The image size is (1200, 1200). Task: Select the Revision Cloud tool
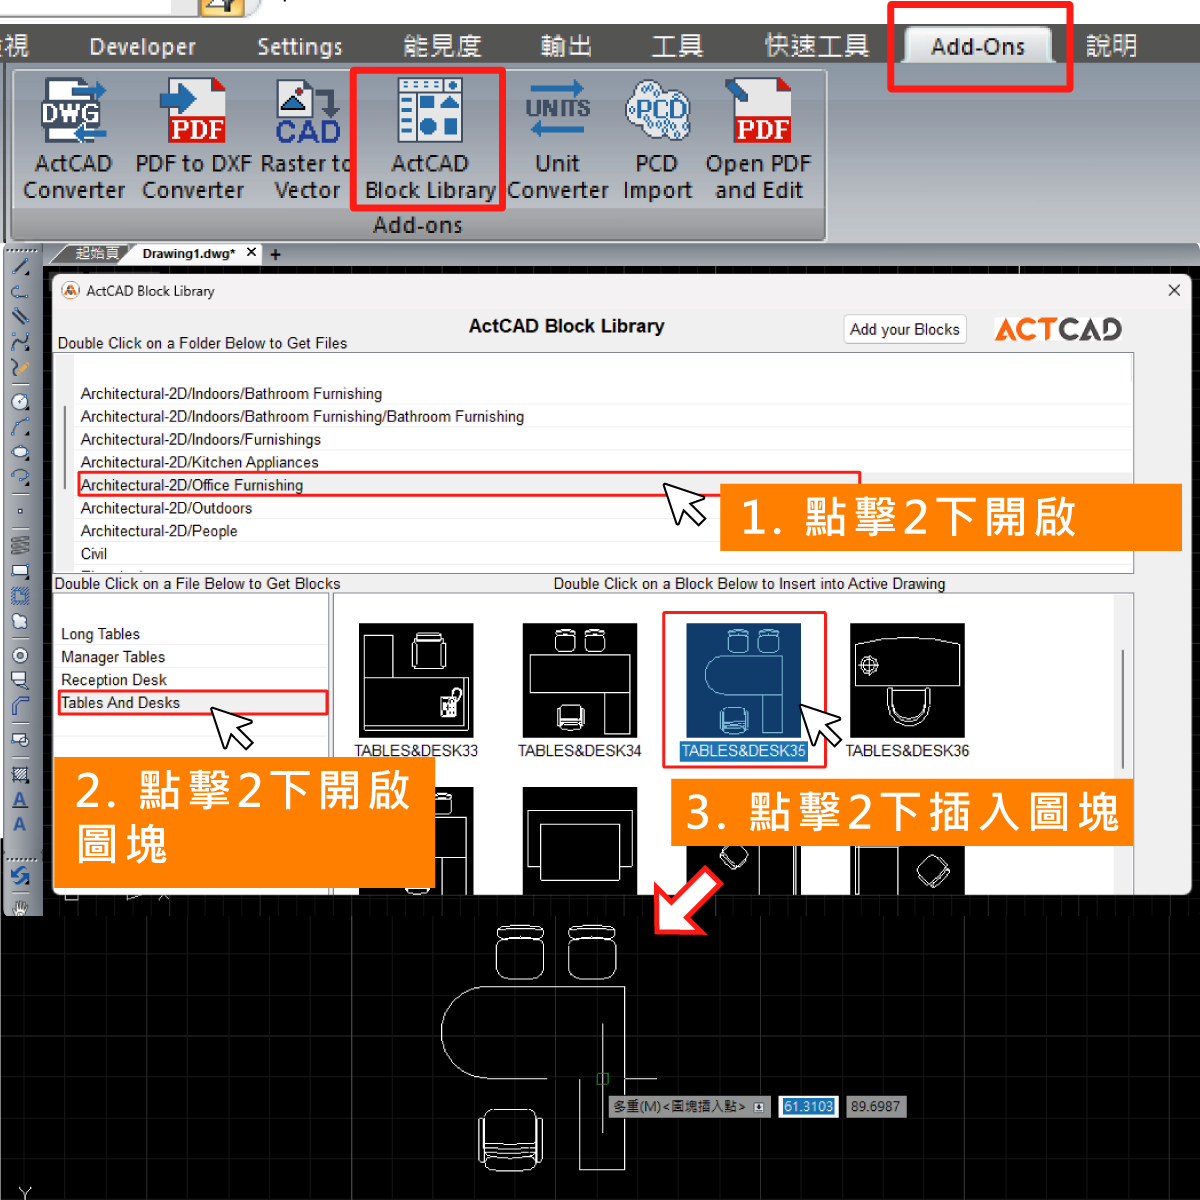click(x=20, y=621)
